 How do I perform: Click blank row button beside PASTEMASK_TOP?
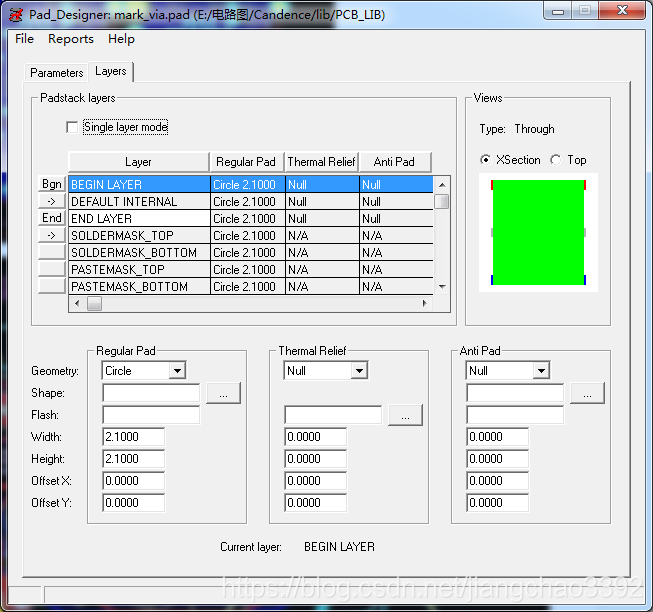pos(52,269)
